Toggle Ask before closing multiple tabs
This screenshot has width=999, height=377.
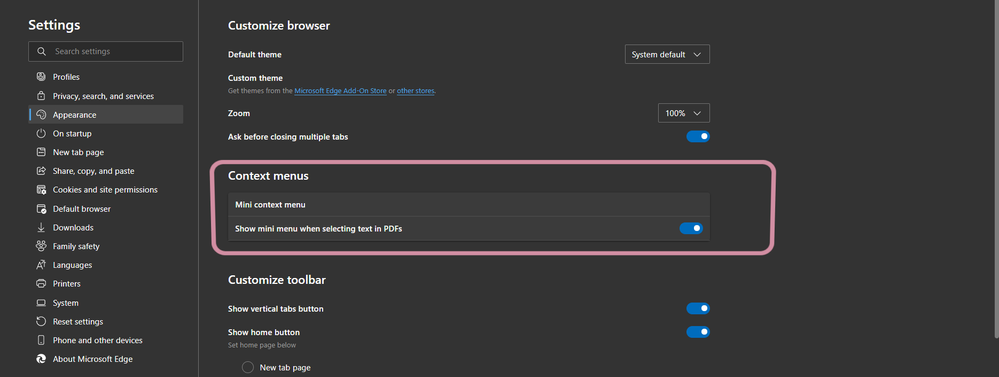(698, 136)
